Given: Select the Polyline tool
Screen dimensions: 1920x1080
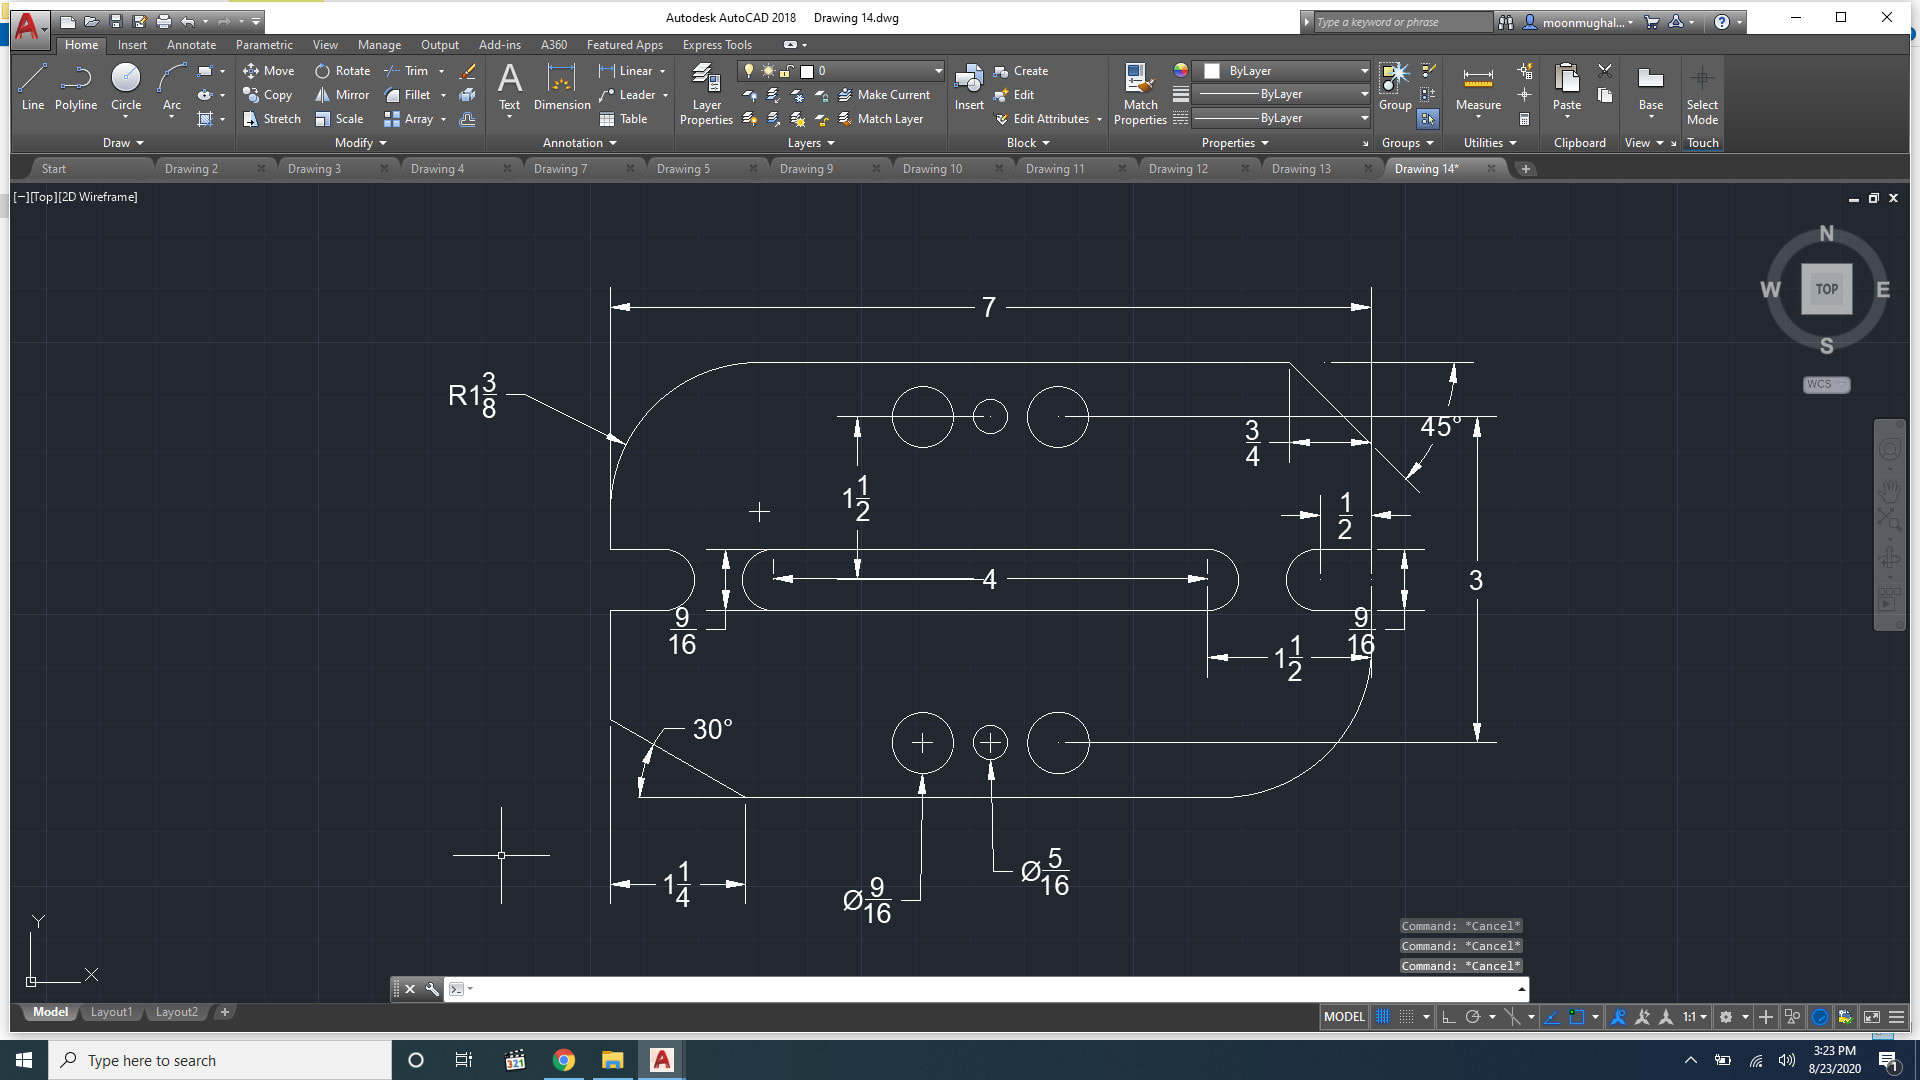Looking at the screenshot, I should (x=76, y=87).
